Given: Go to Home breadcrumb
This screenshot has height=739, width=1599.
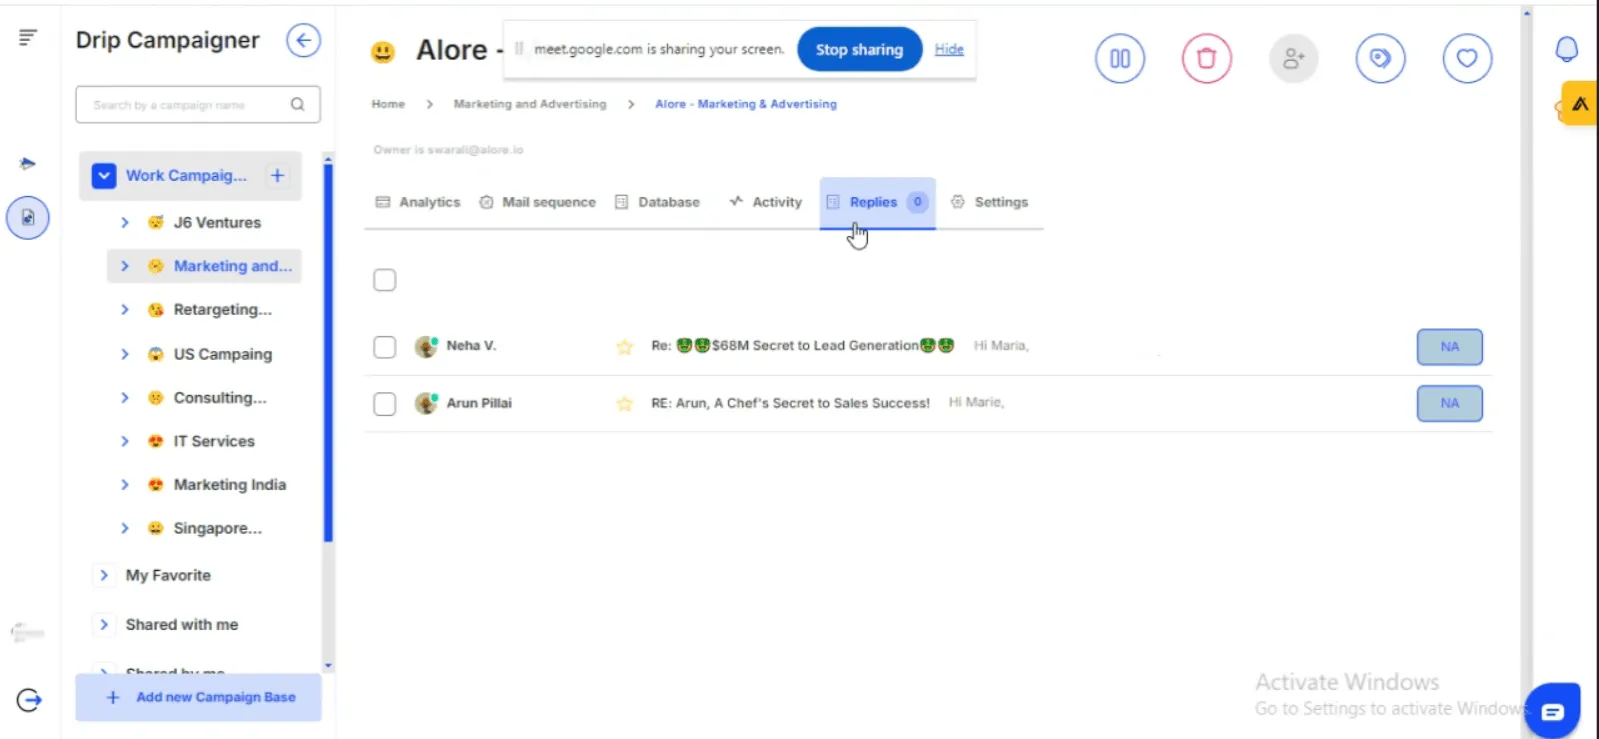Looking at the screenshot, I should [x=388, y=104].
